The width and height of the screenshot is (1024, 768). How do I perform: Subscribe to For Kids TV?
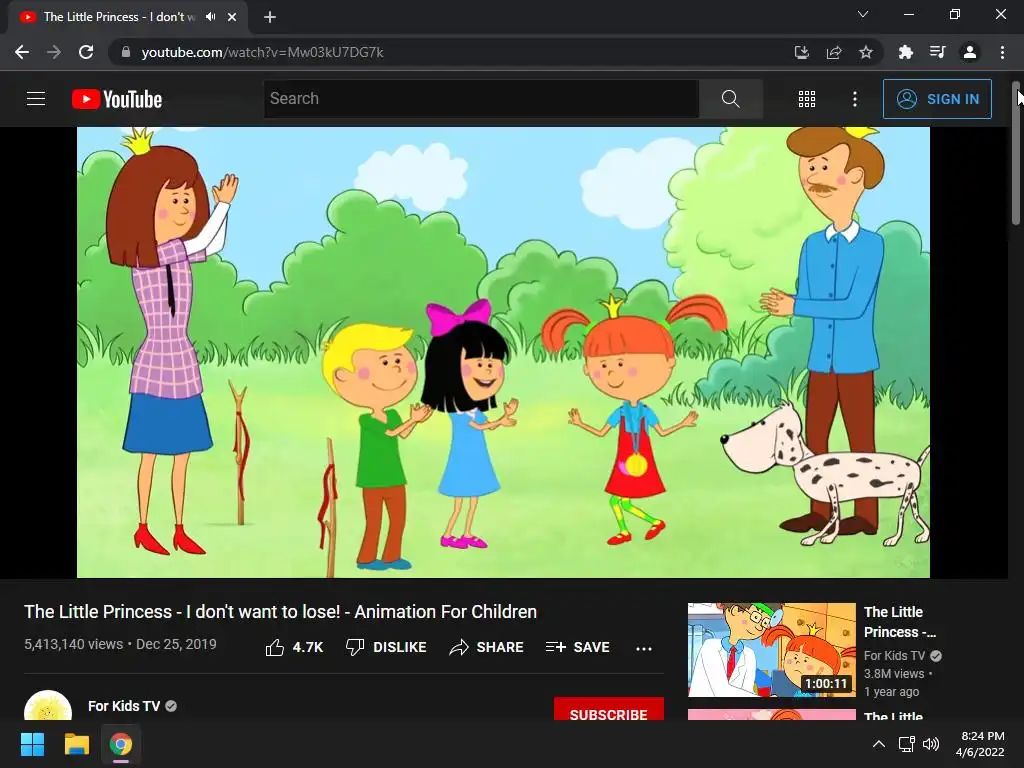tap(609, 711)
